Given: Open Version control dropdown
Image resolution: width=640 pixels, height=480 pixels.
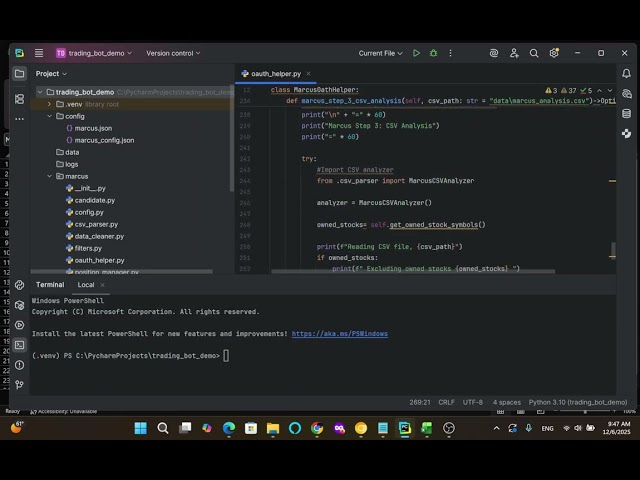Looking at the screenshot, I should click(x=173, y=53).
